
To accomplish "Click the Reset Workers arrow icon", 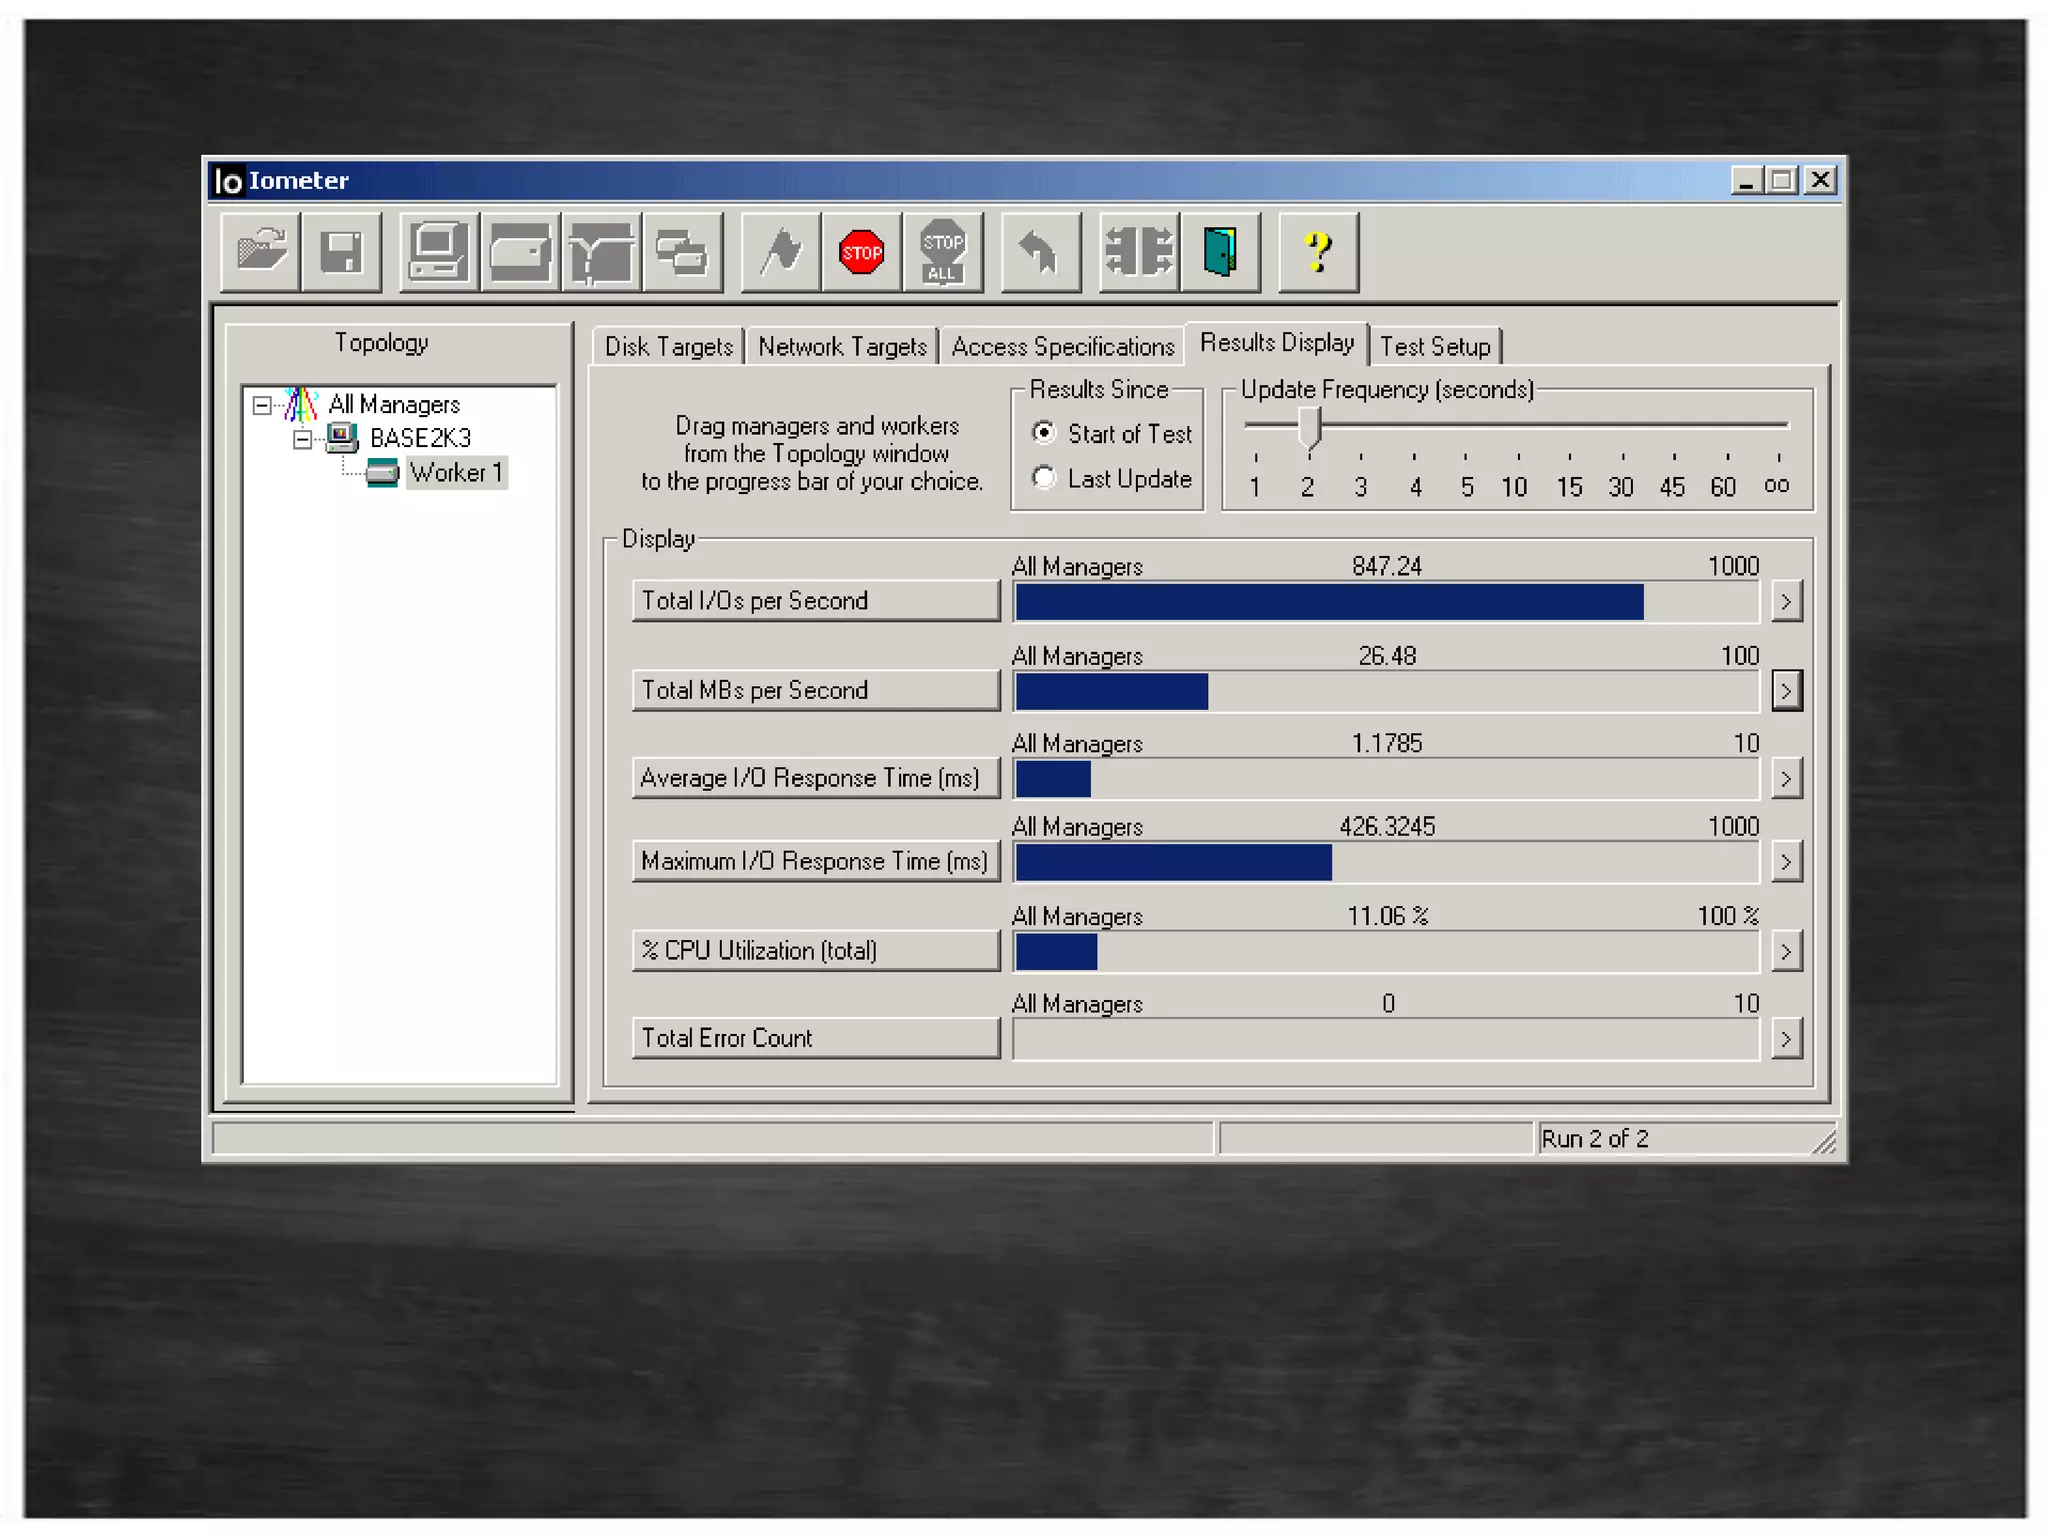I will pos(1040,251).
